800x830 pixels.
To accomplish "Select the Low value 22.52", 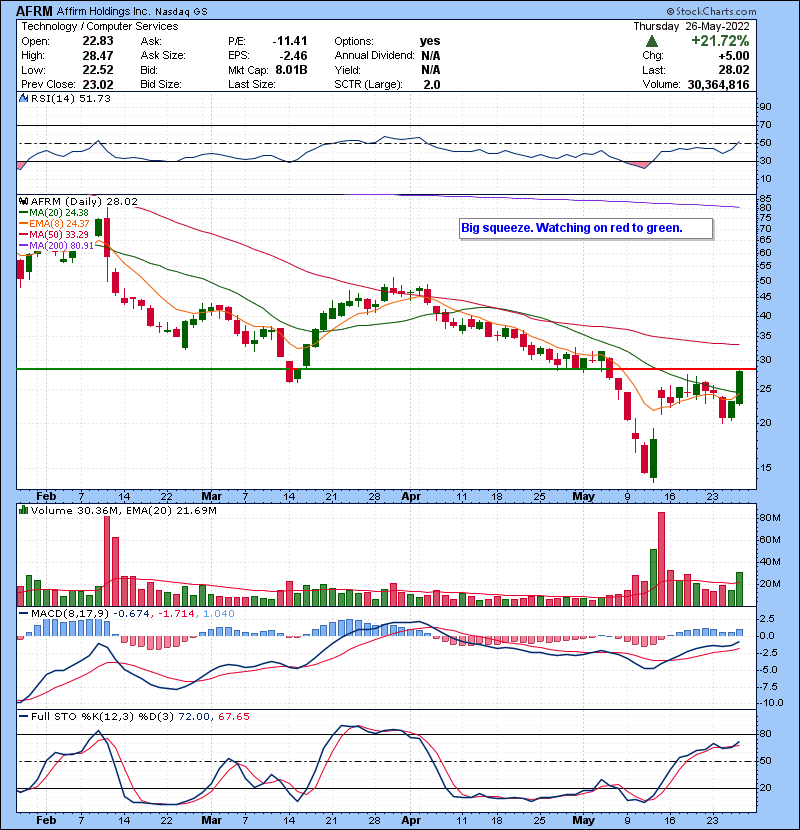I will point(97,70).
